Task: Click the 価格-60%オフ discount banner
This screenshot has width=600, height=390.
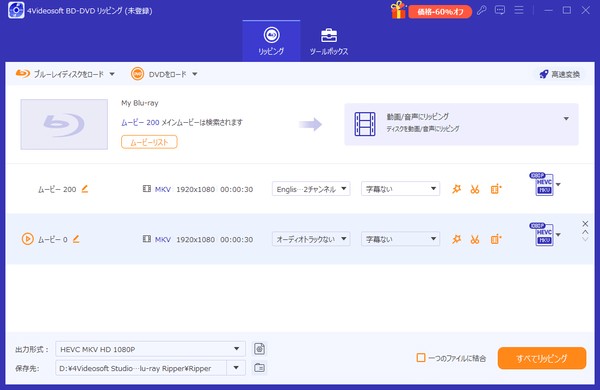Action: pyautogui.click(x=440, y=11)
